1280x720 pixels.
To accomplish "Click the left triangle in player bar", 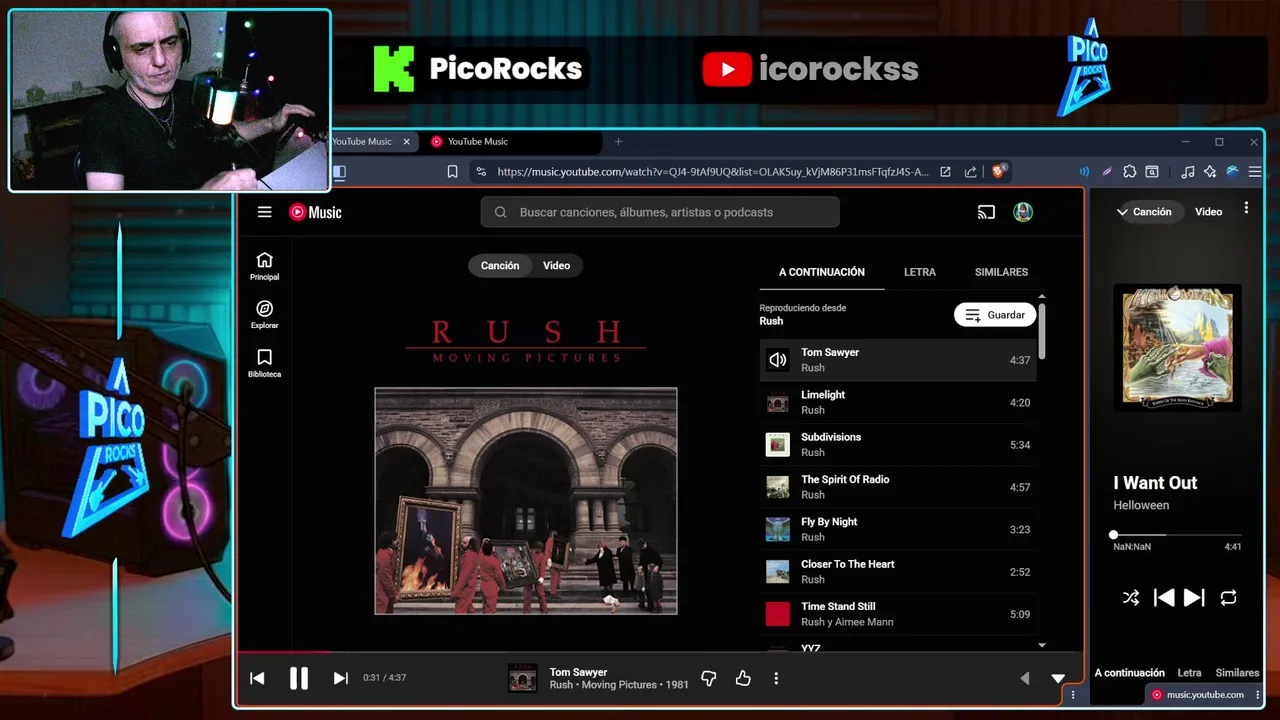I will pyautogui.click(x=1024, y=678).
